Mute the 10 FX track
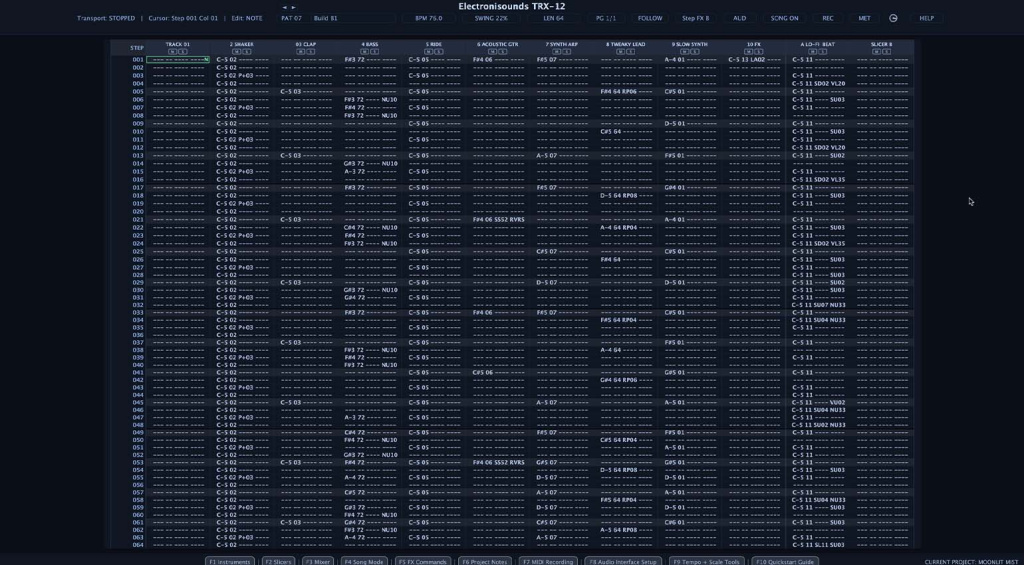The width and height of the screenshot is (1024, 565). (750, 51)
